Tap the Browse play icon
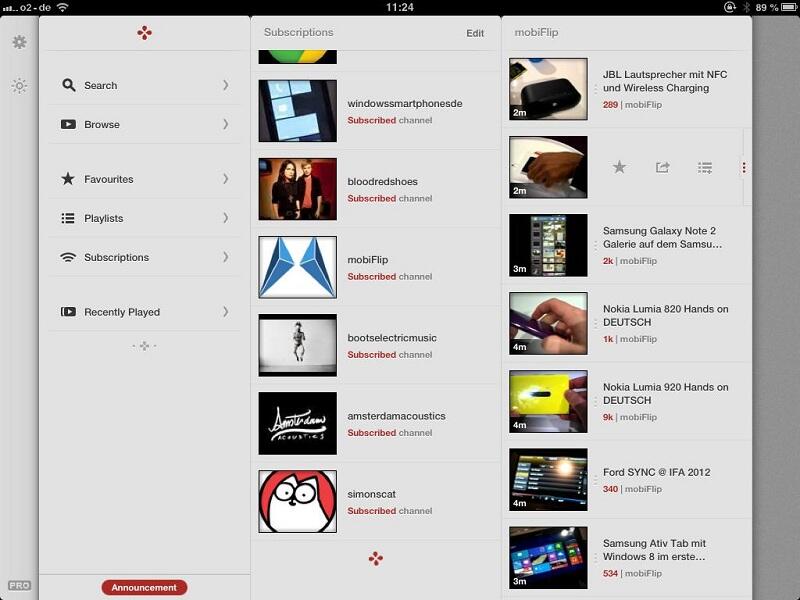 [68, 124]
